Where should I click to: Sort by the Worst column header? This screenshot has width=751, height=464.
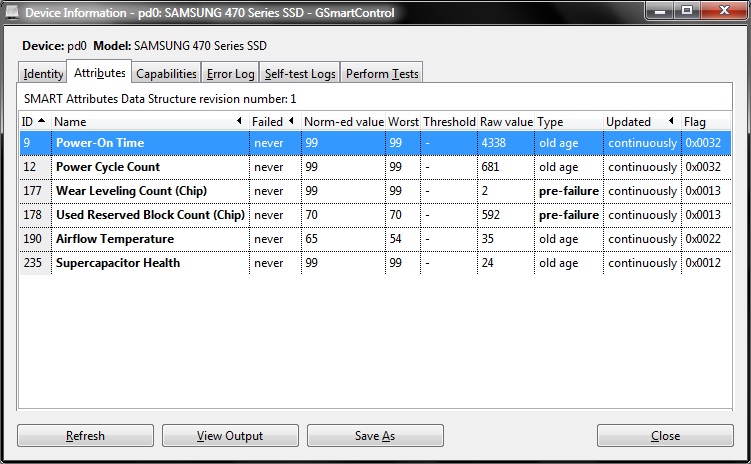(x=403, y=122)
